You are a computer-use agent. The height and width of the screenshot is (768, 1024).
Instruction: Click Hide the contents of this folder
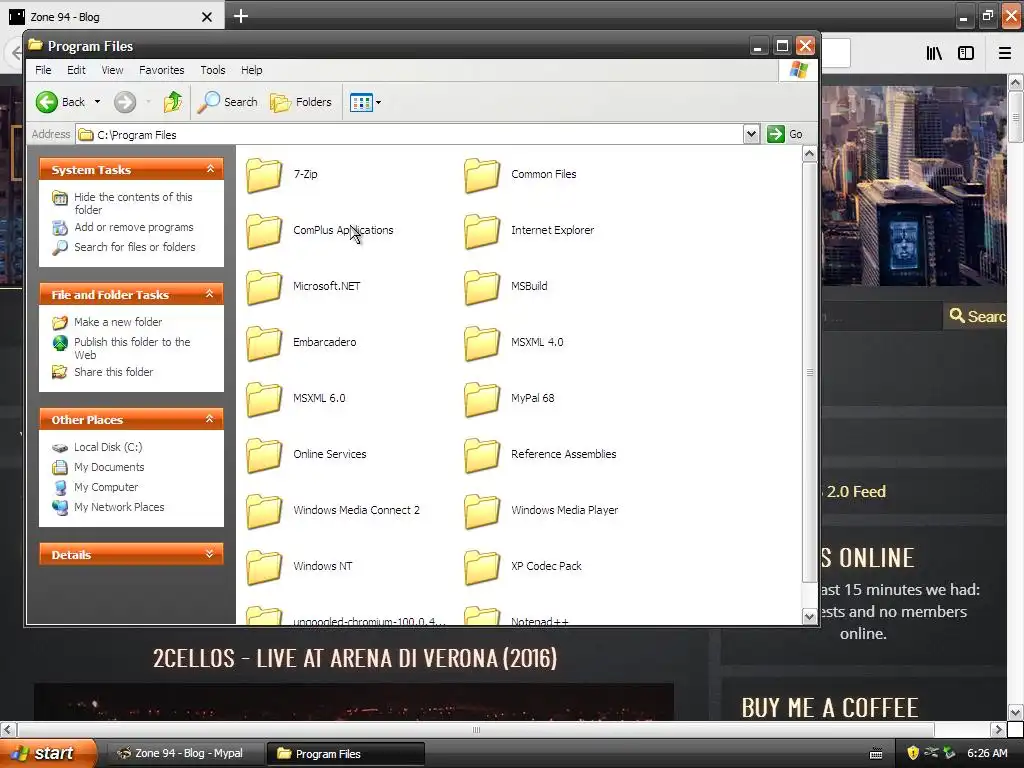tap(133, 203)
